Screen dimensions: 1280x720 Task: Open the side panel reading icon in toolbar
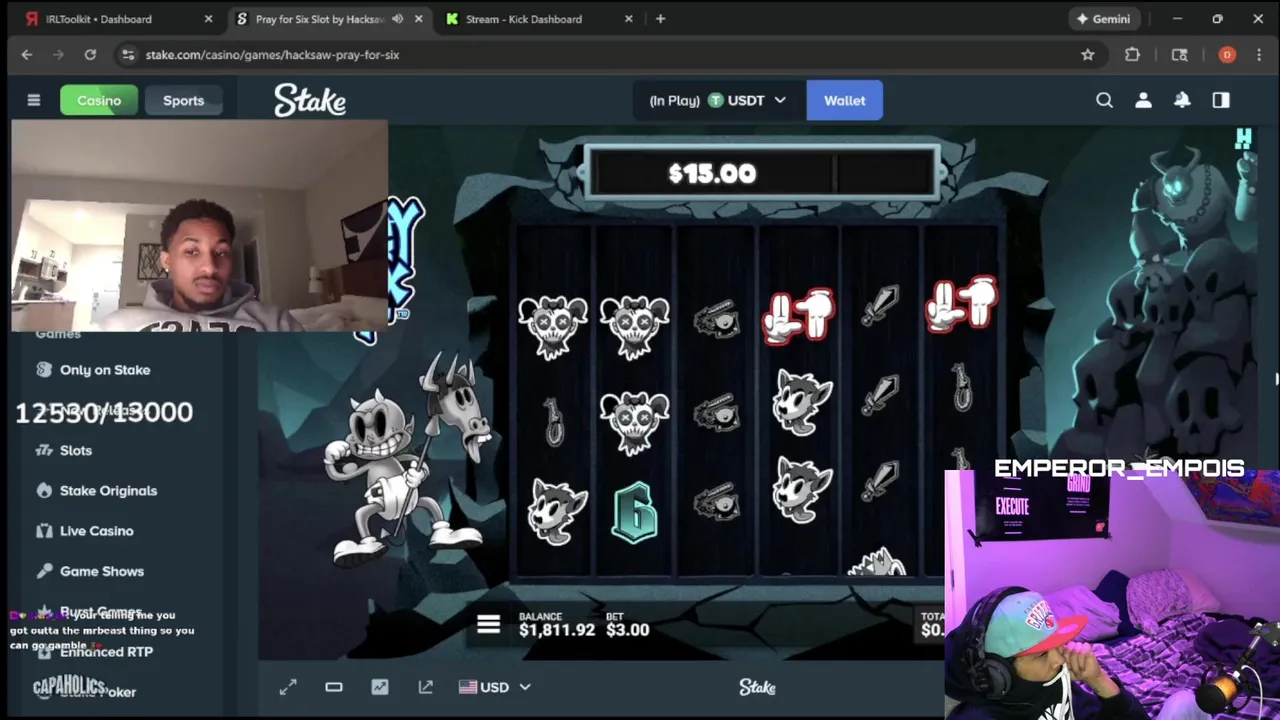click(x=1180, y=55)
